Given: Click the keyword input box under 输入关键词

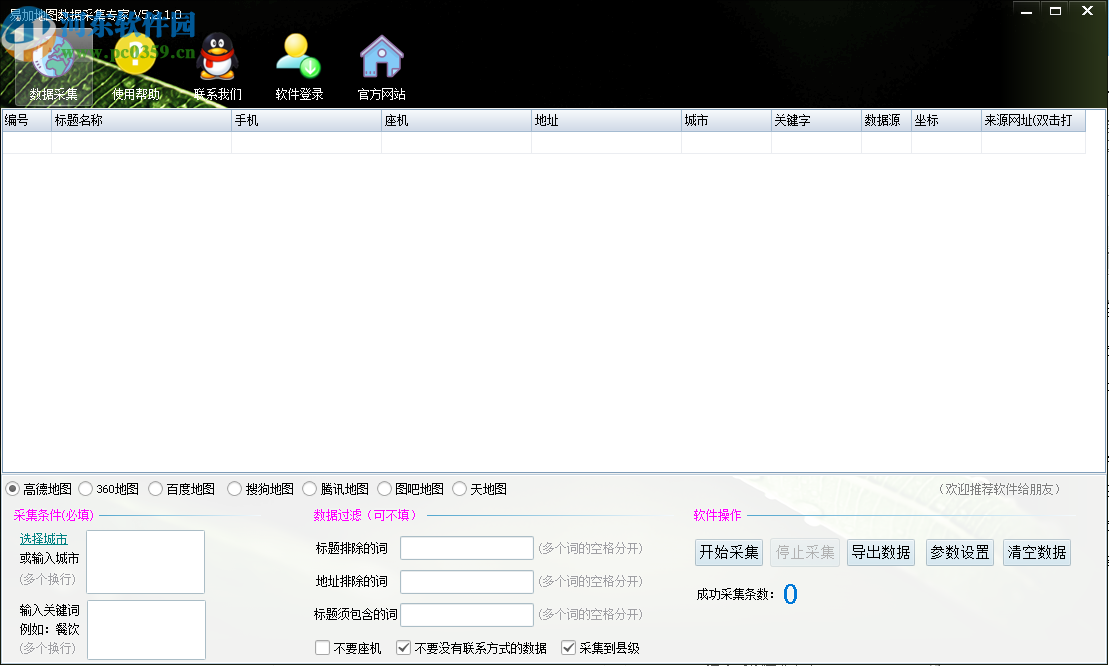Looking at the screenshot, I should [145, 630].
